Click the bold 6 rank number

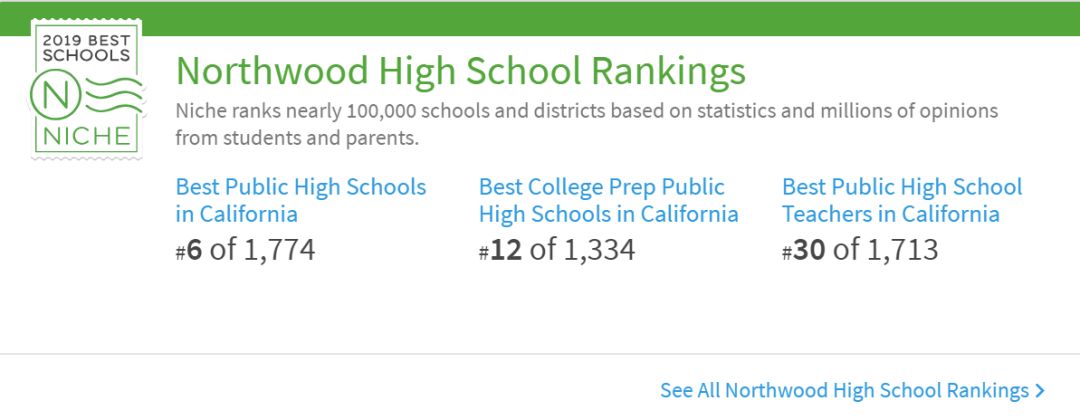[x=194, y=250]
